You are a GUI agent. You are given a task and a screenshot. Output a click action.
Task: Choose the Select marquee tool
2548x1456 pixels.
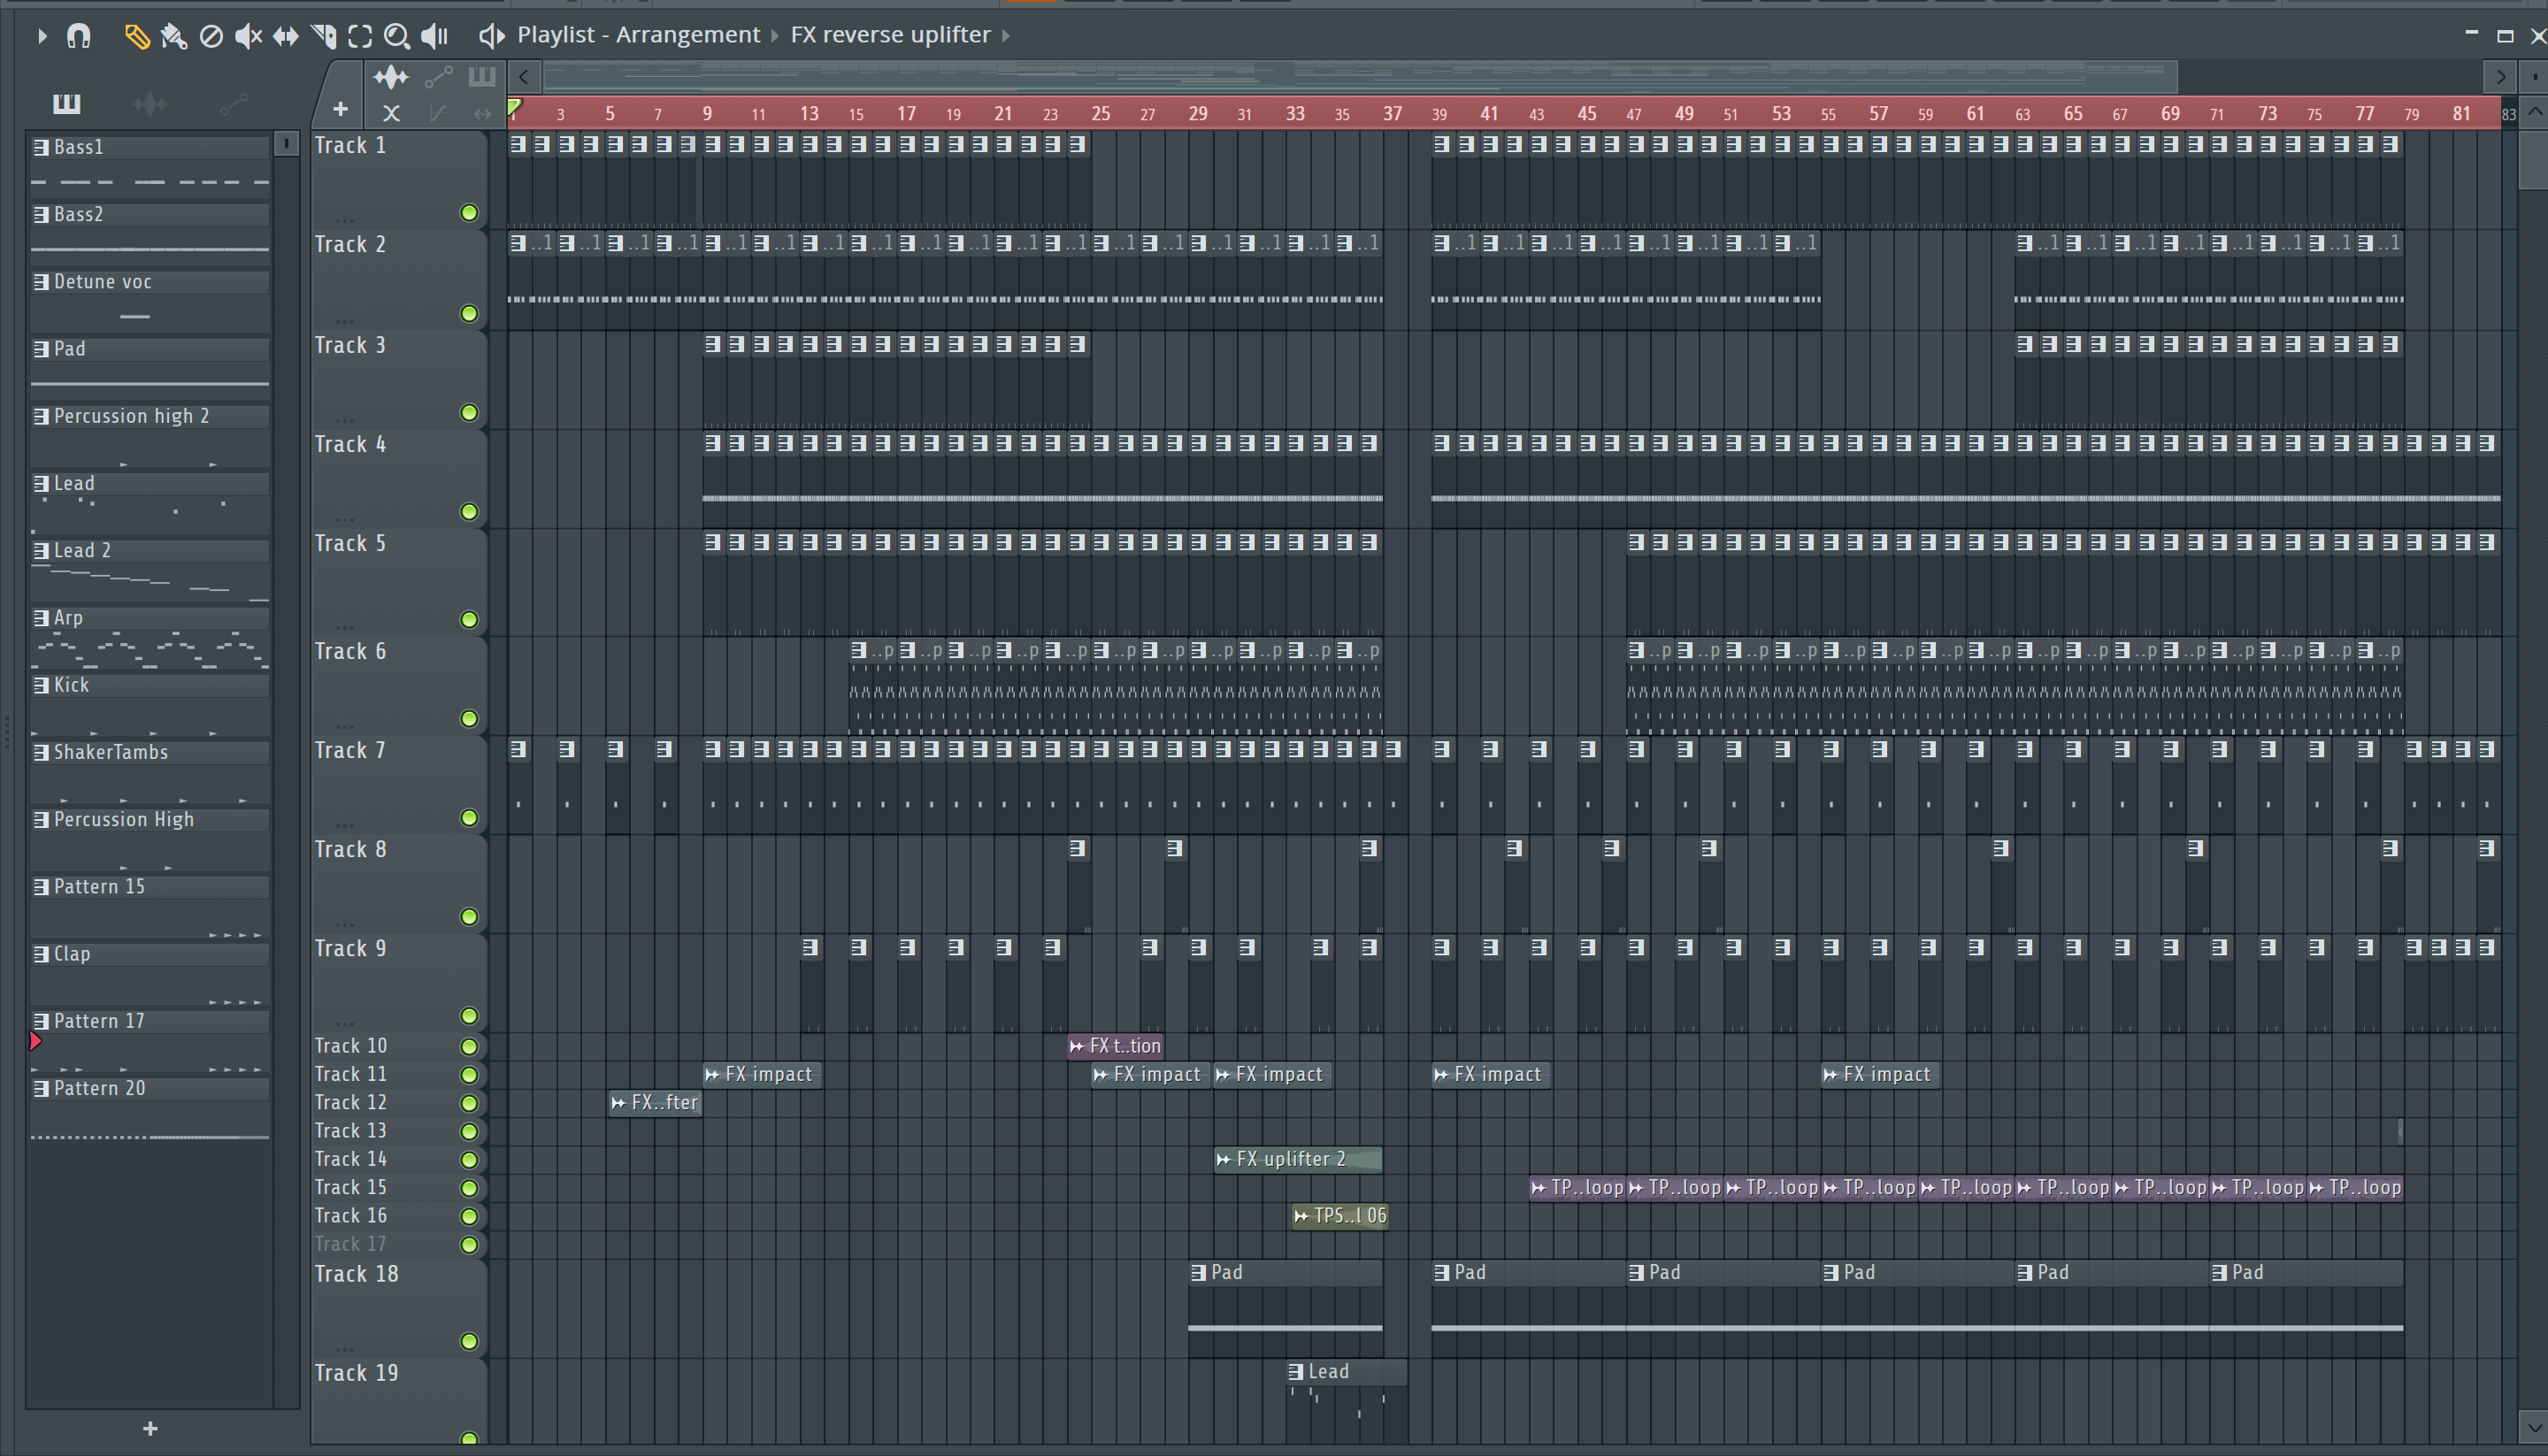pyautogui.click(x=360, y=37)
